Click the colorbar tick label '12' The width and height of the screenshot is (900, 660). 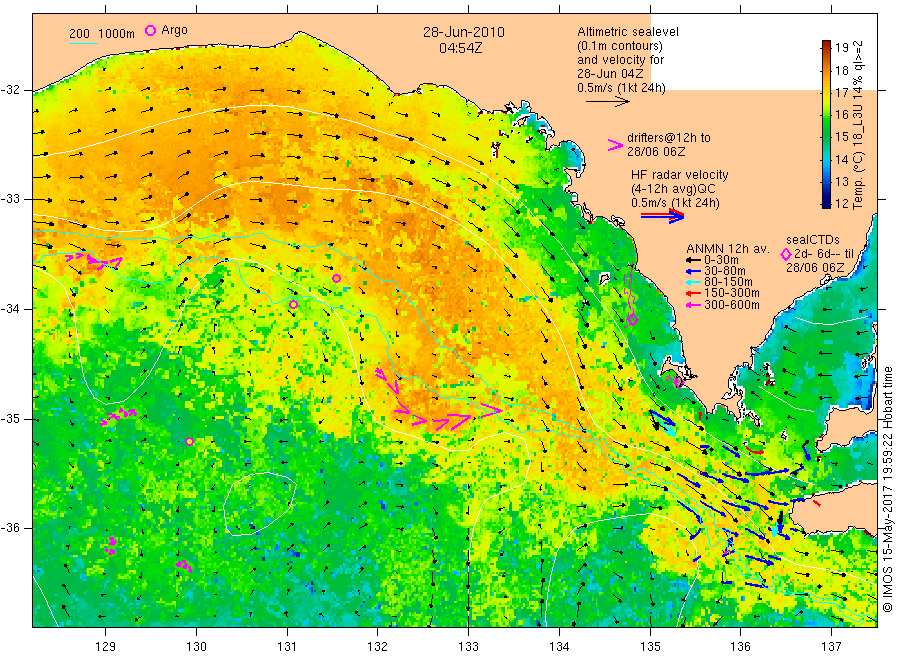[841, 203]
